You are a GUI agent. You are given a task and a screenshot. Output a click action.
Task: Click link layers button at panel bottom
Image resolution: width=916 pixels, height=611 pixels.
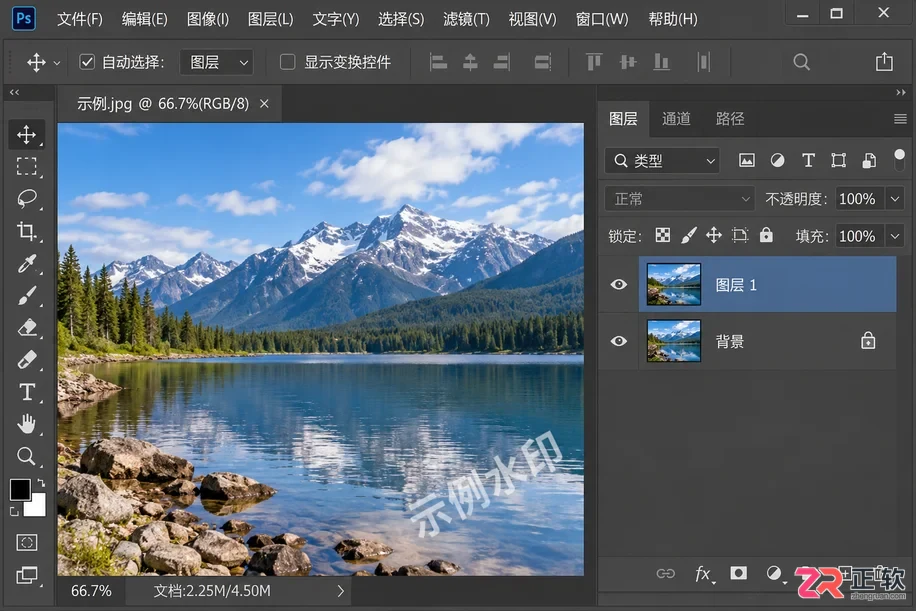(665, 574)
